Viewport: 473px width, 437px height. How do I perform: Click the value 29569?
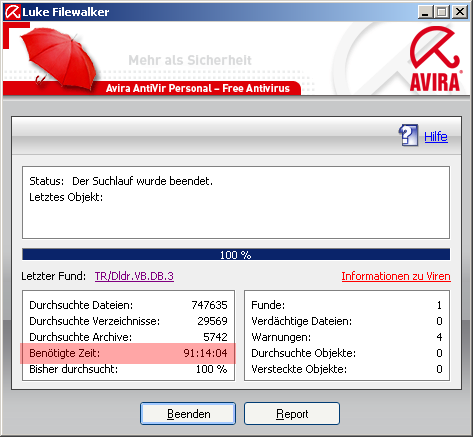212,321
